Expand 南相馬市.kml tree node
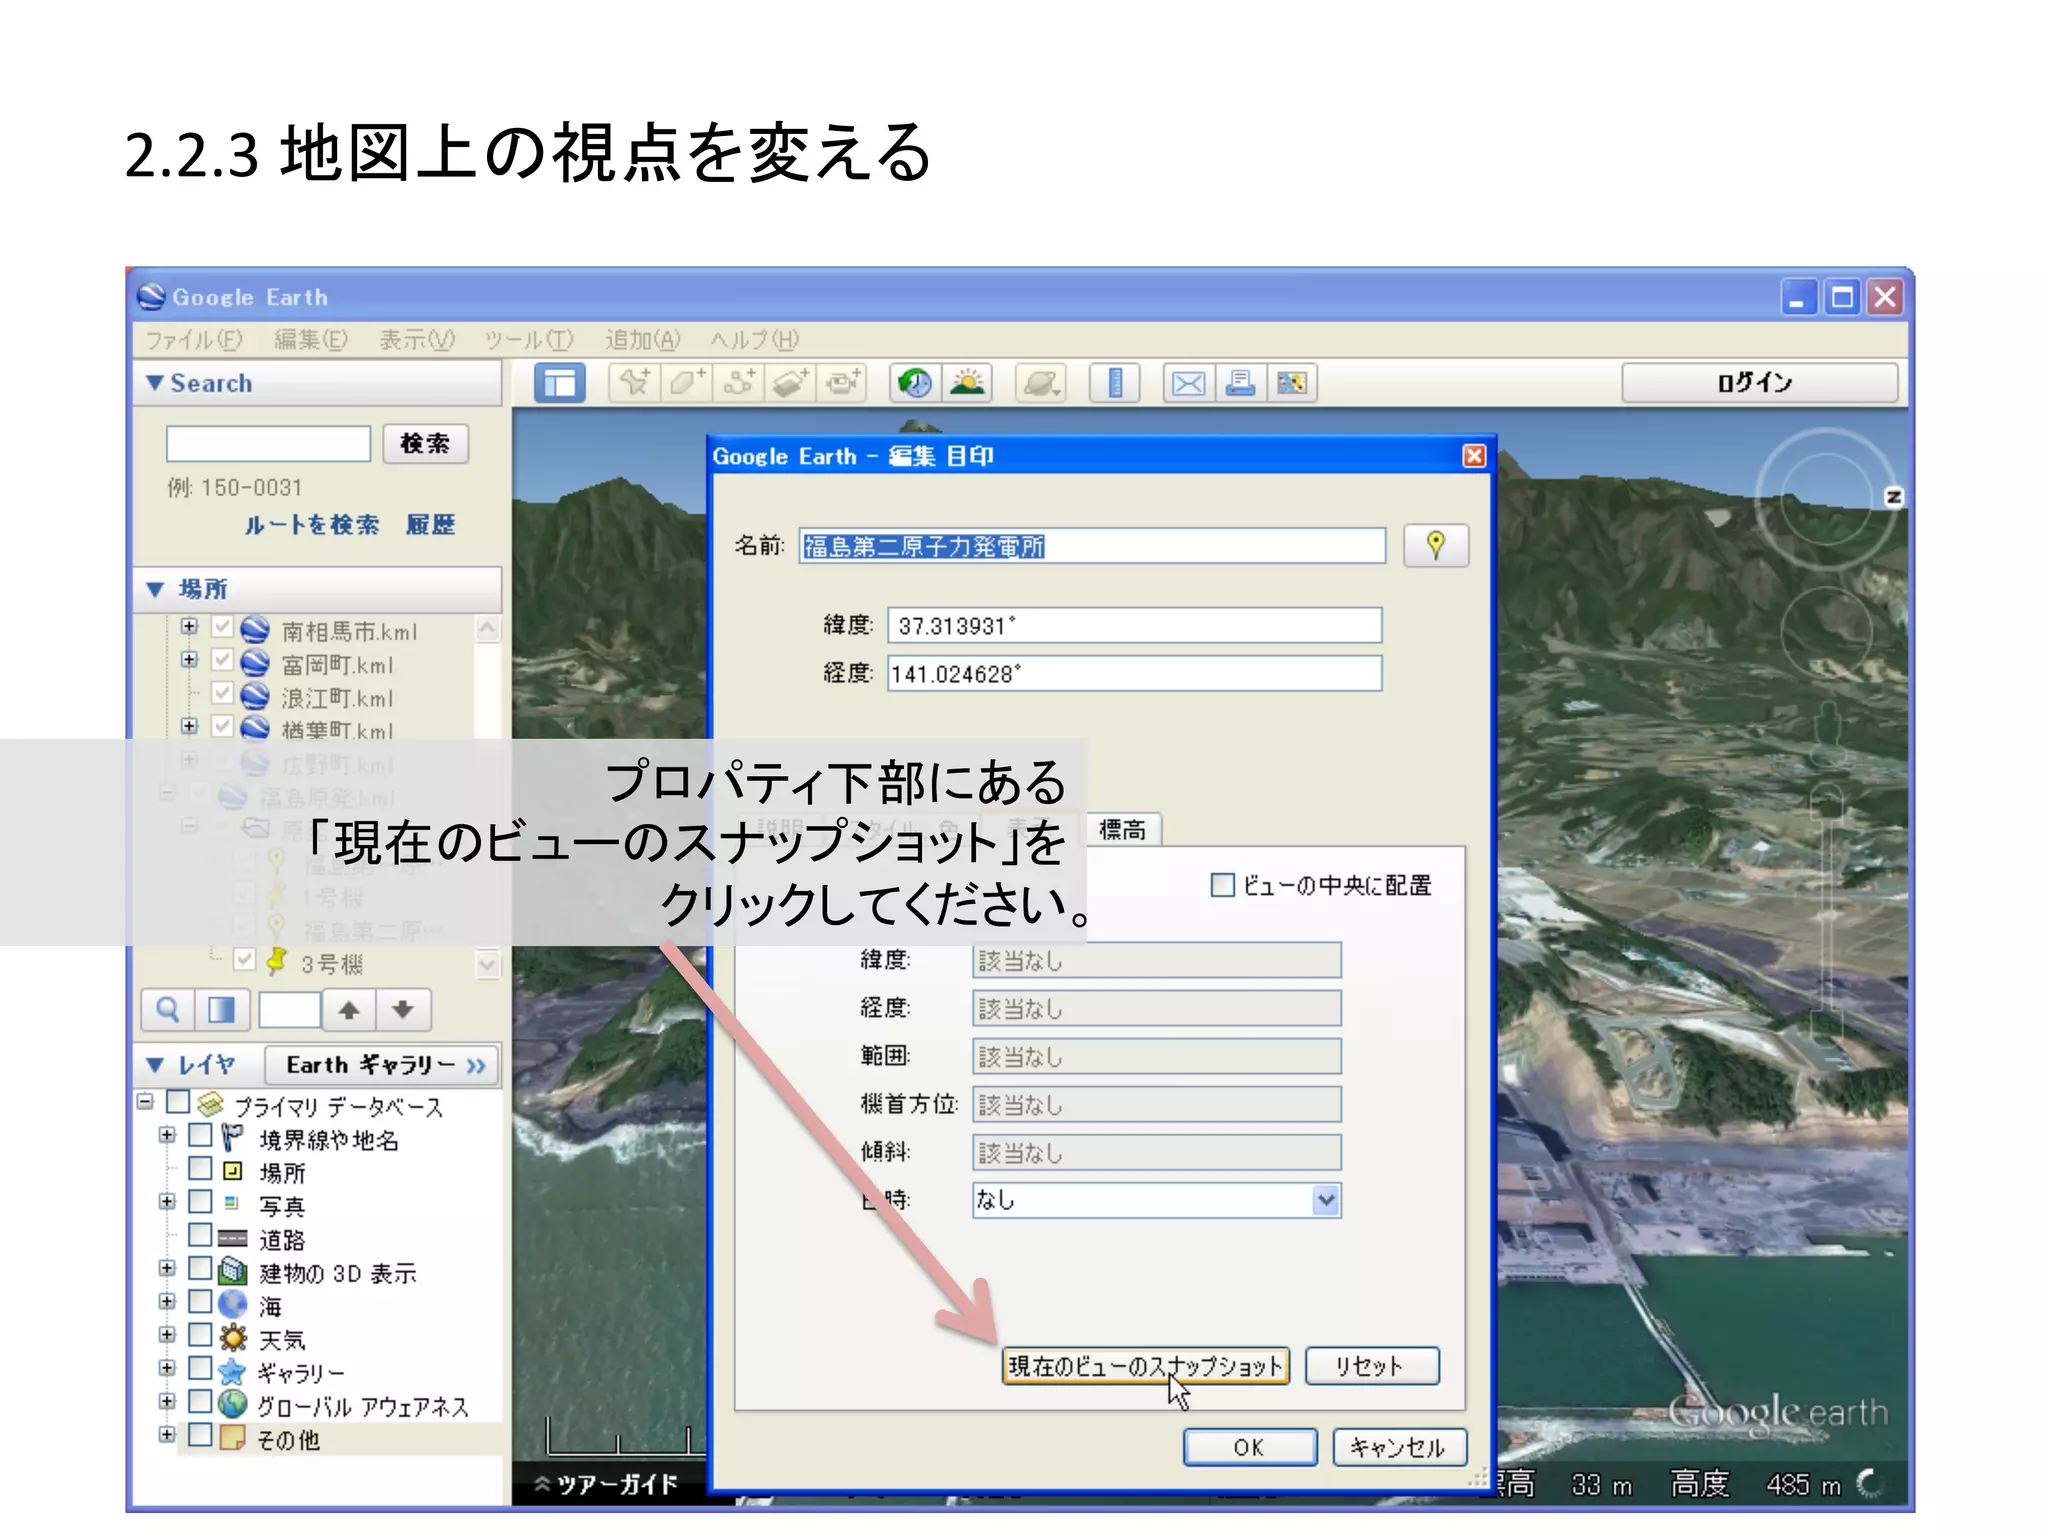 [189, 626]
